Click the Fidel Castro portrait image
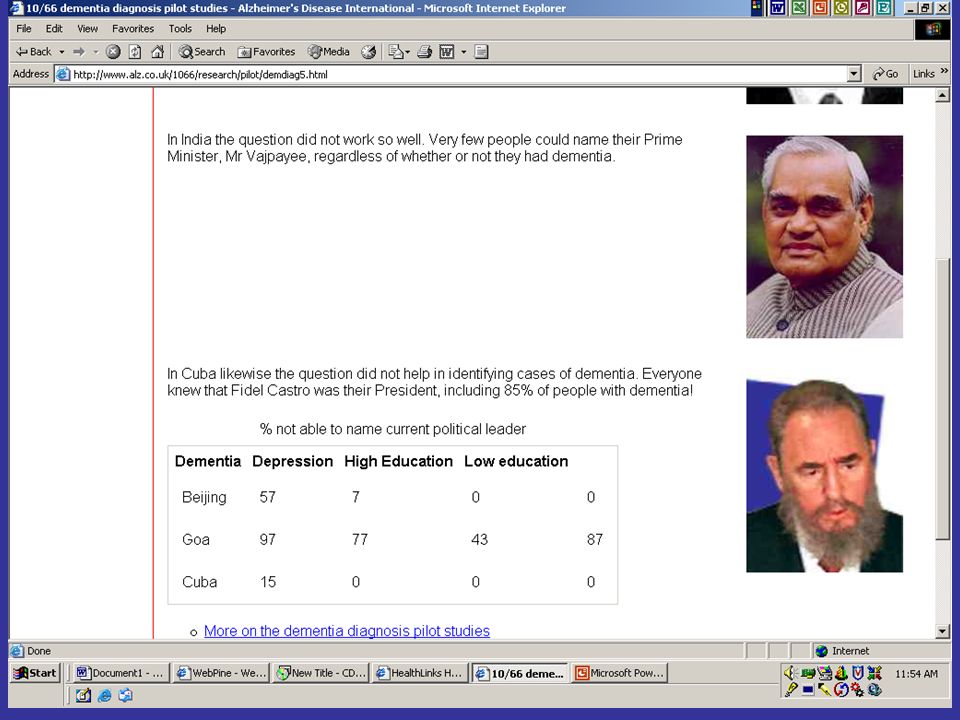 click(x=824, y=476)
